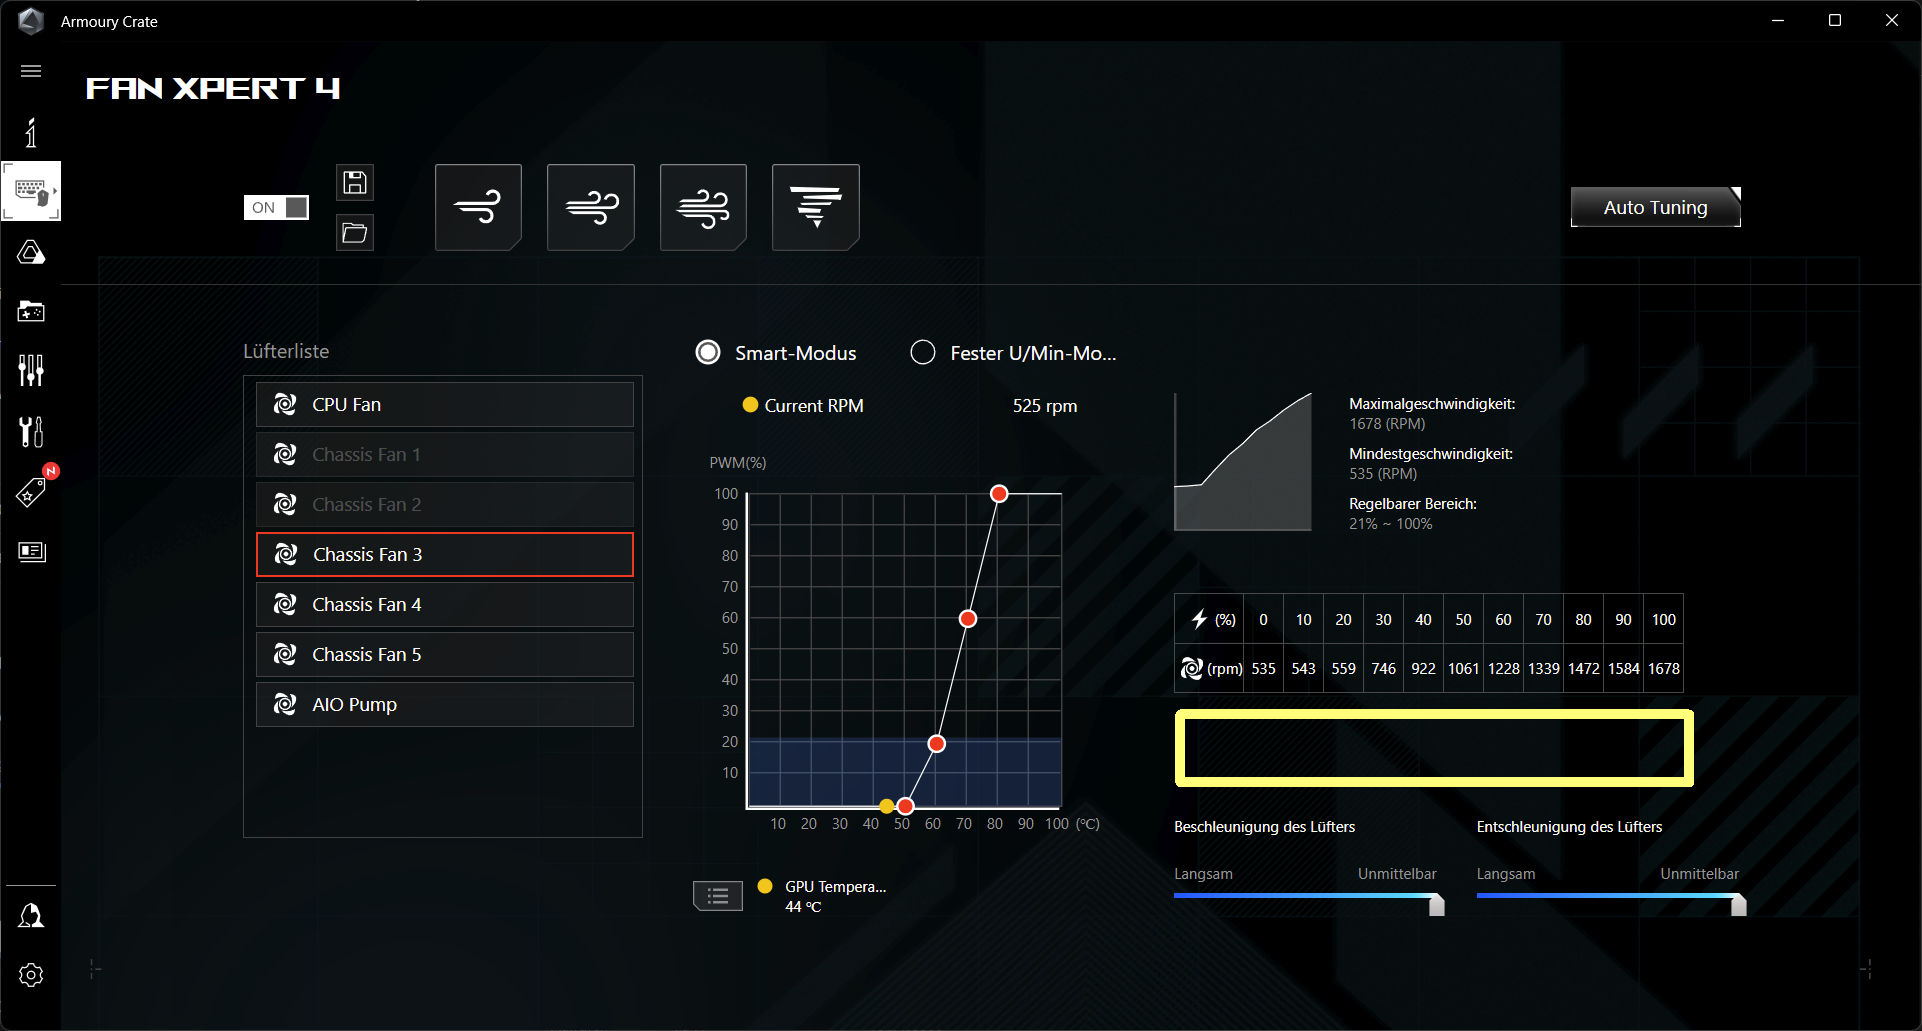Click the 0% PWM curve point
Image resolution: width=1922 pixels, height=1031 pixels.
point(905,806)
